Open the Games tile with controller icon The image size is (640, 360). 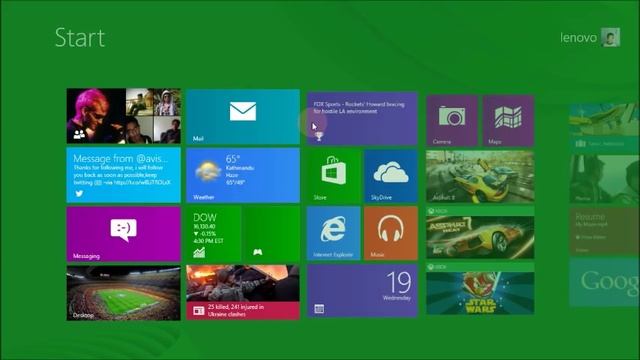click(272, 234)
